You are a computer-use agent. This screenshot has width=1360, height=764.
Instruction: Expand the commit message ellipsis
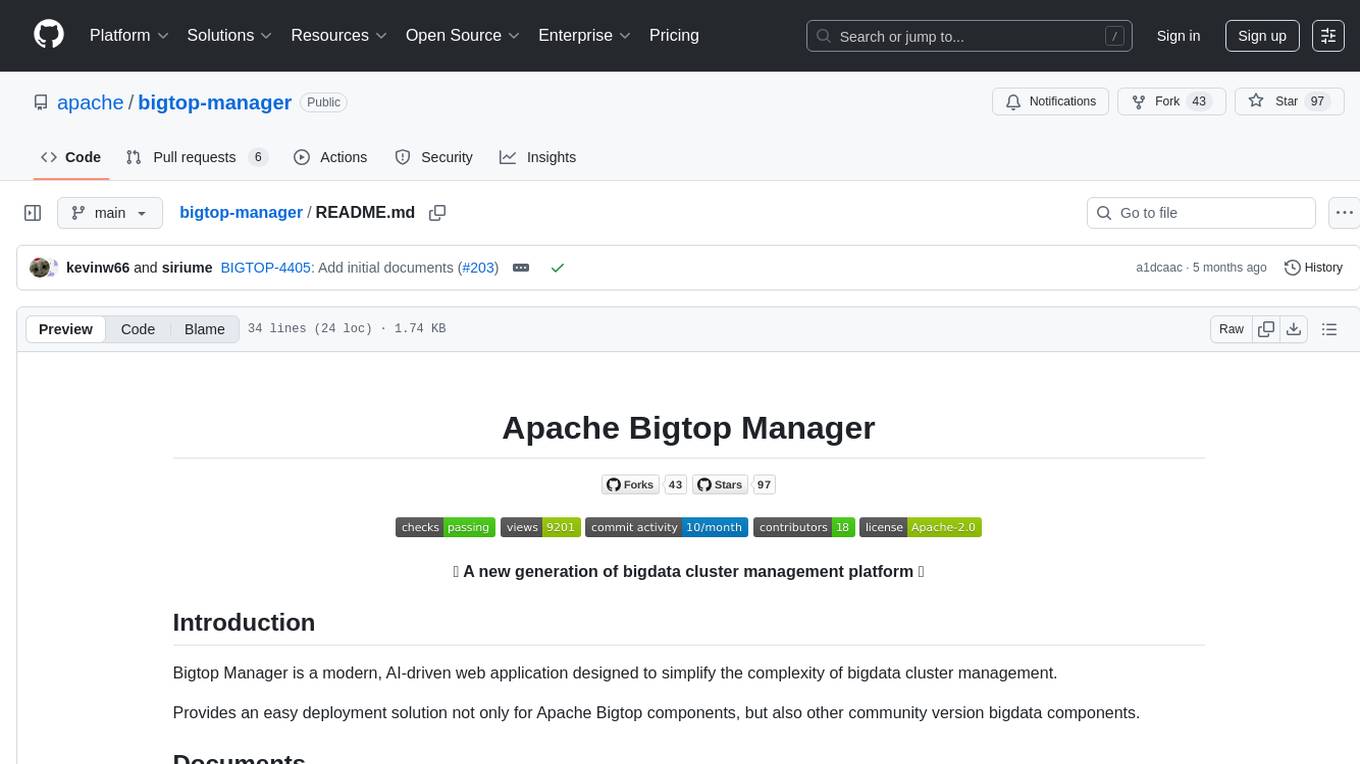click(520, 268)
